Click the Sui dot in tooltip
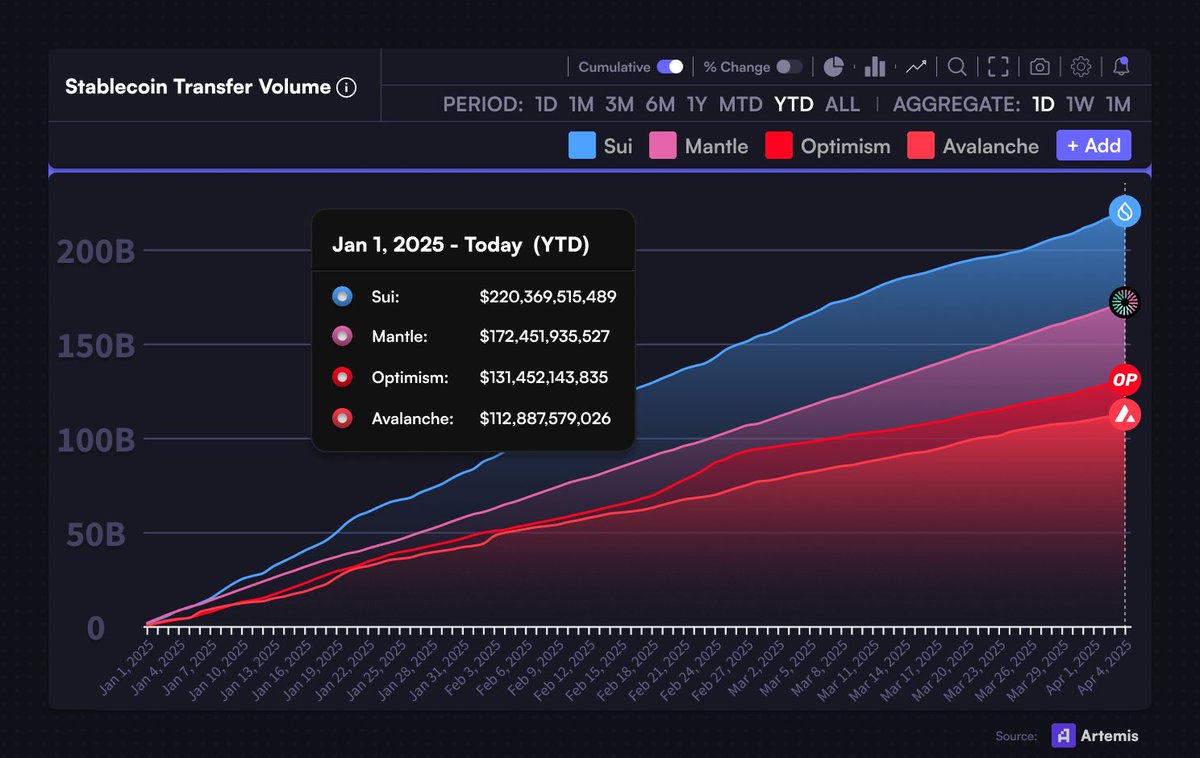This screenshot has width=1200, height=758. [342, 297]
